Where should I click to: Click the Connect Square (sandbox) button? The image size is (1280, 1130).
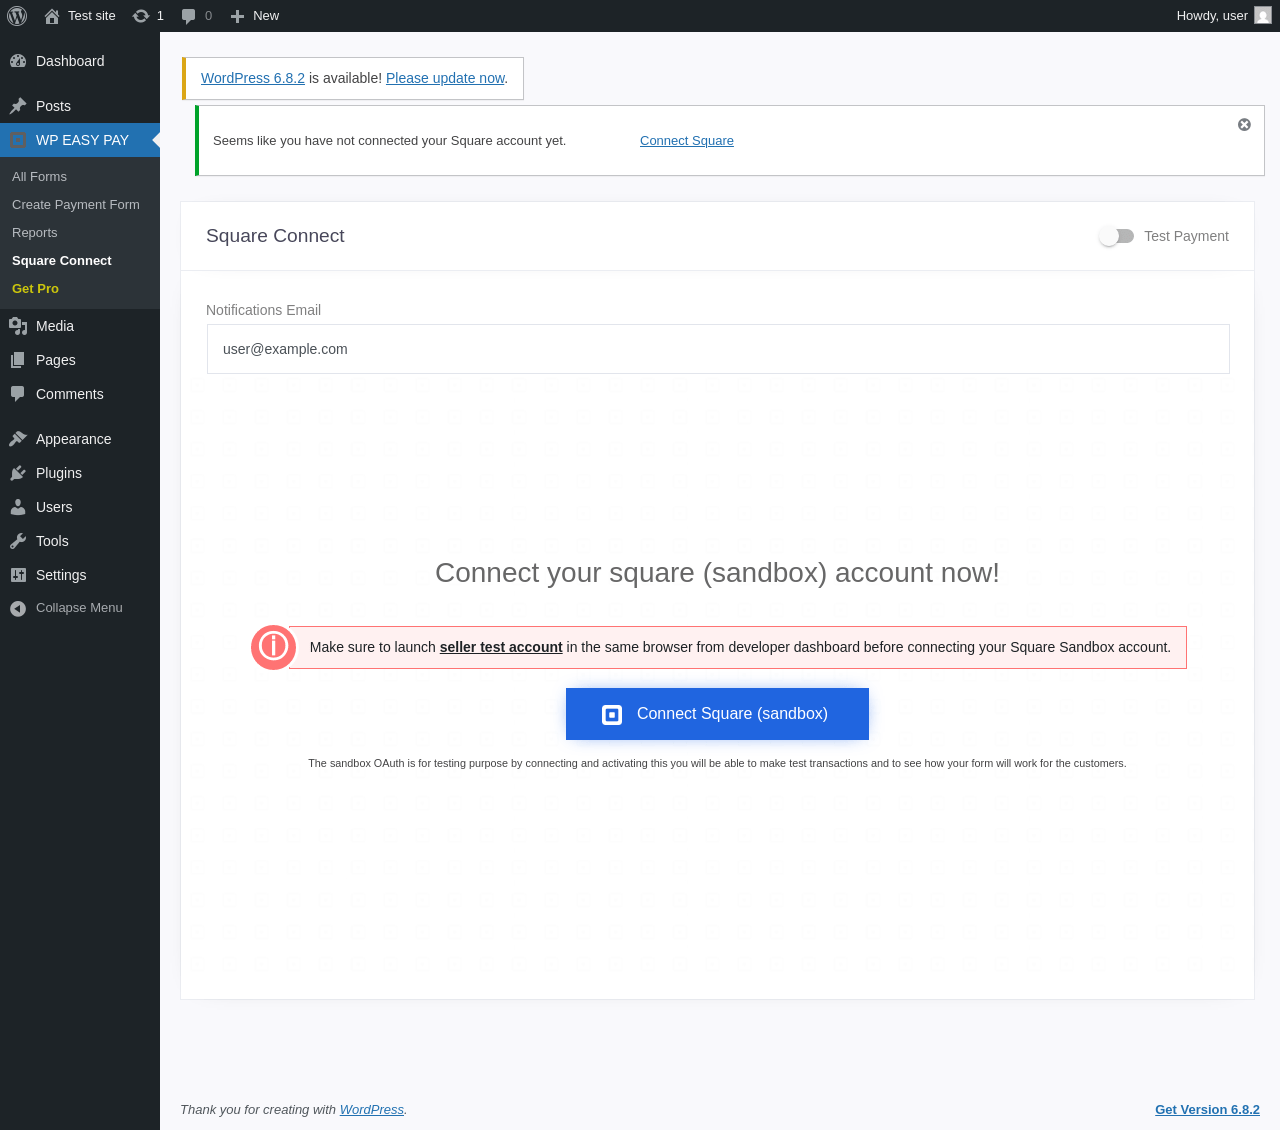(717, 714)
